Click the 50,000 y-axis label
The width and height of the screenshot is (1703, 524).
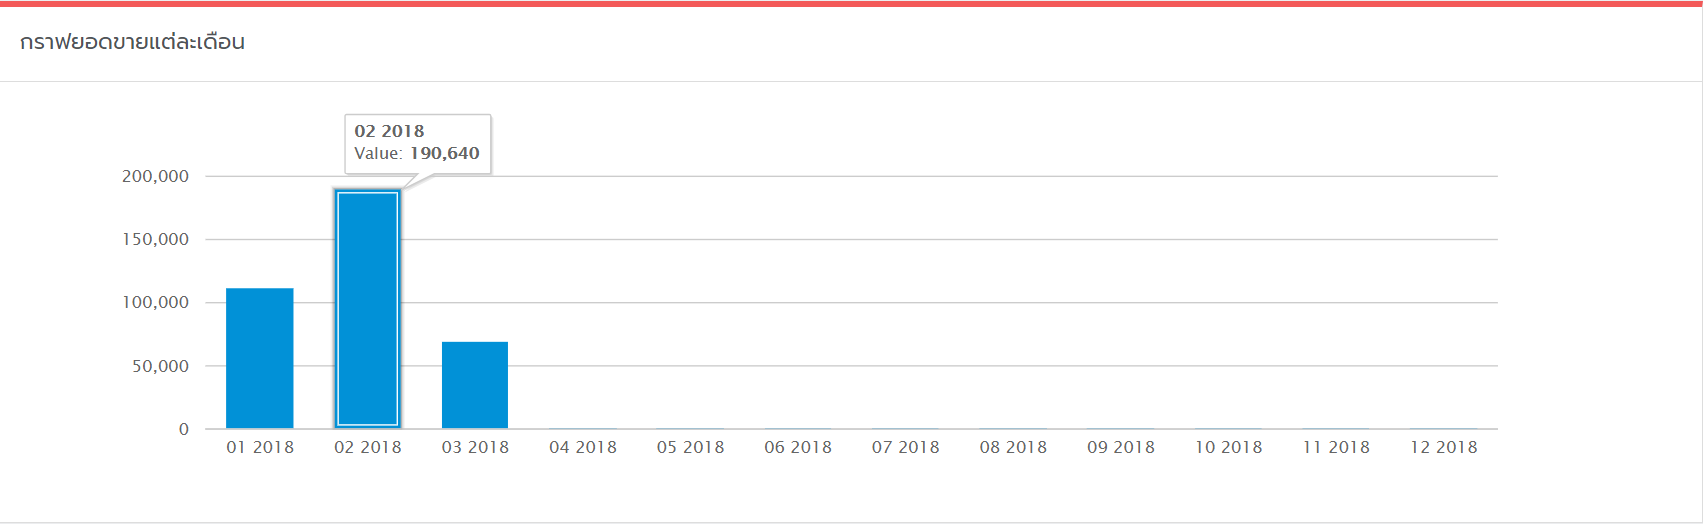pos(160,366)
